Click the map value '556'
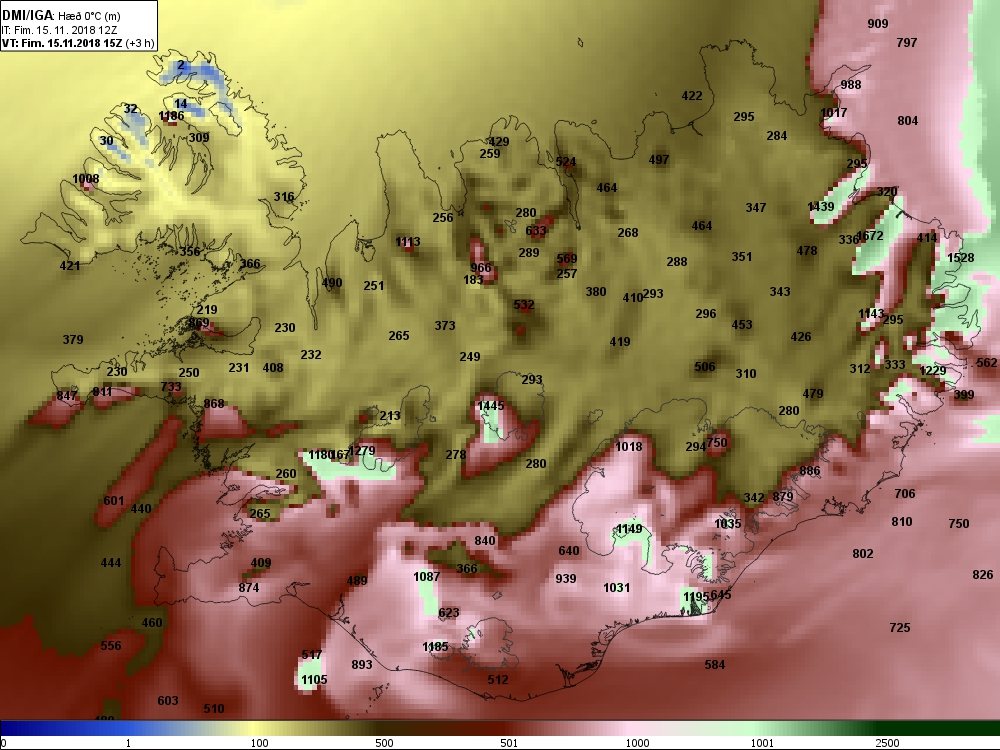 (x=110, y=646)
